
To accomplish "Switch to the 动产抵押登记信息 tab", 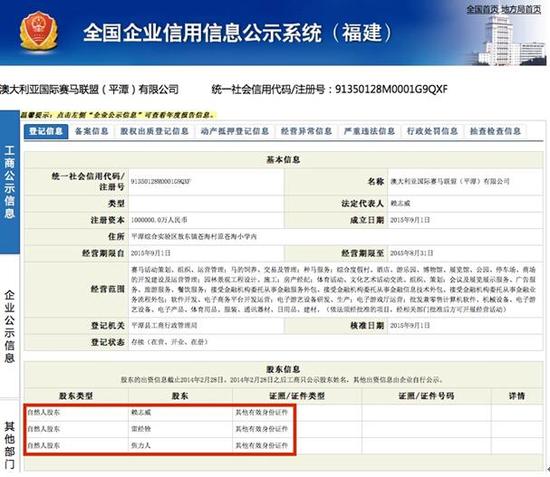I will pyautogui.click(x=235, y=131).
